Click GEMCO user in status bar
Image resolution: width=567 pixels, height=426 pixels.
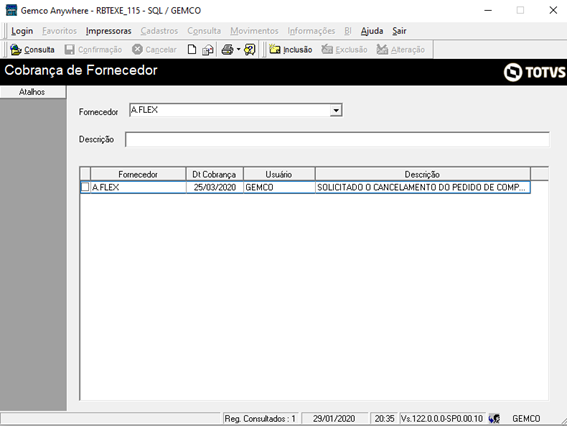click(x=526, y=419)
